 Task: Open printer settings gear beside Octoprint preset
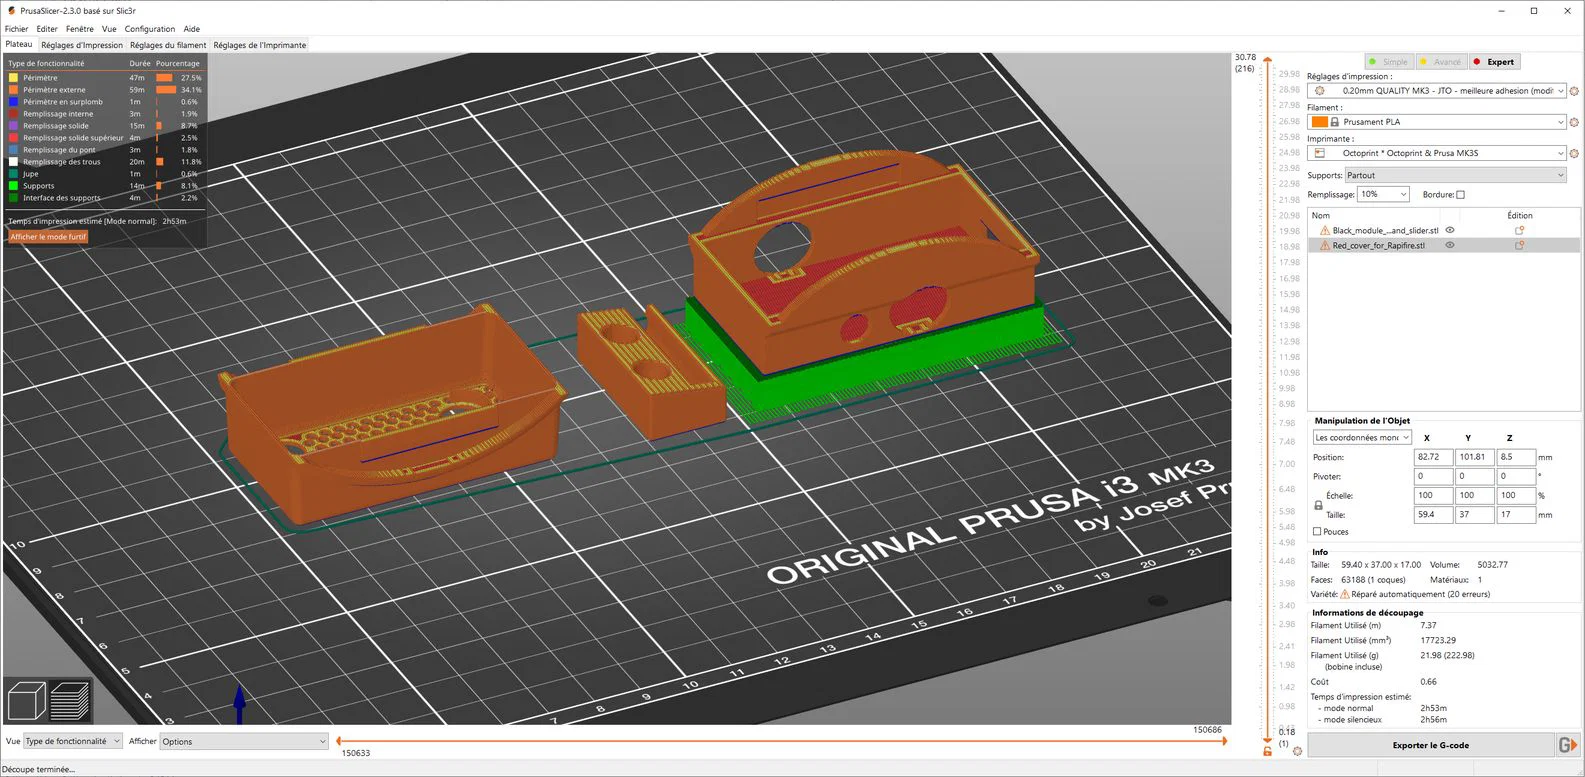[1574, 154]
